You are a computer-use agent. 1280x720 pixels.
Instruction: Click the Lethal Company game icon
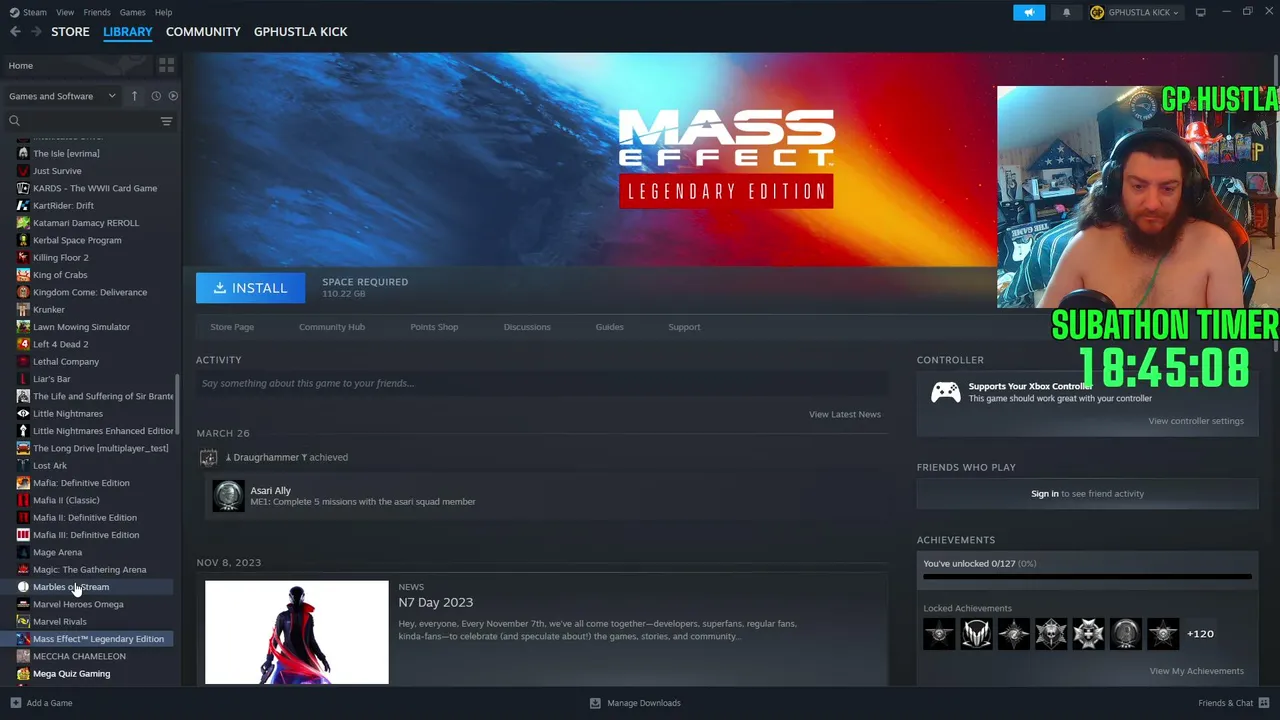point(23,361)
